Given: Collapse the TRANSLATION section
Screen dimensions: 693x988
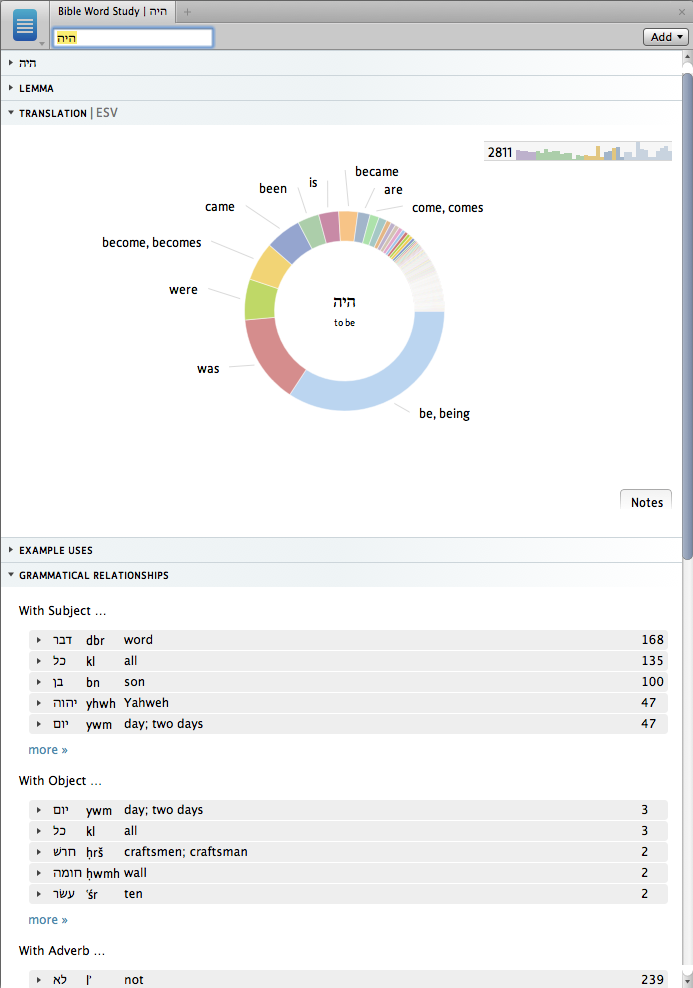Looking at the screenshot, I should (11, 113).
